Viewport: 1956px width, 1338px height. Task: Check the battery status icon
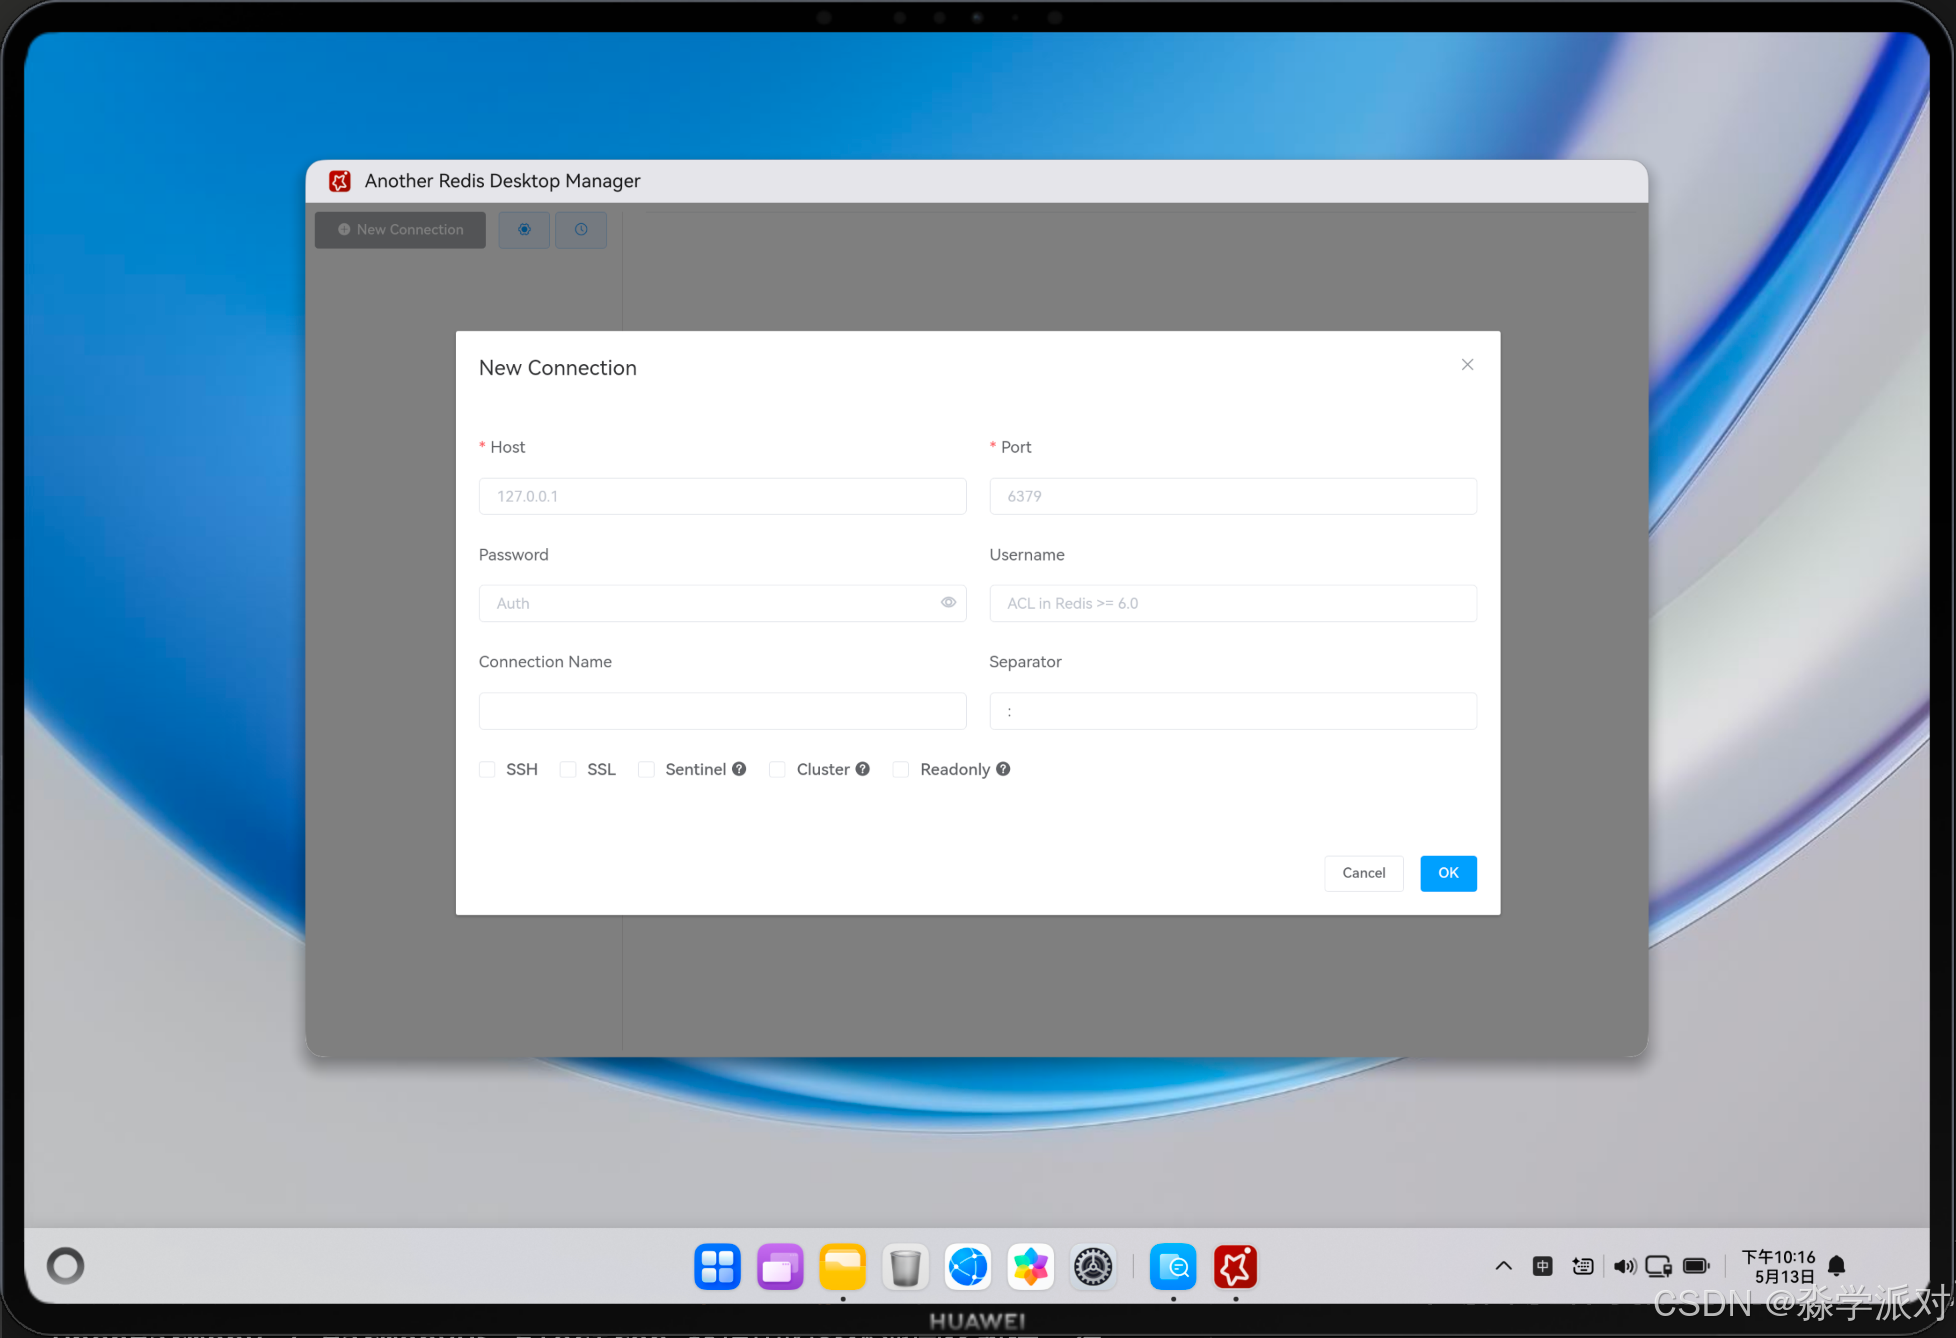tap(1697, 1266)
